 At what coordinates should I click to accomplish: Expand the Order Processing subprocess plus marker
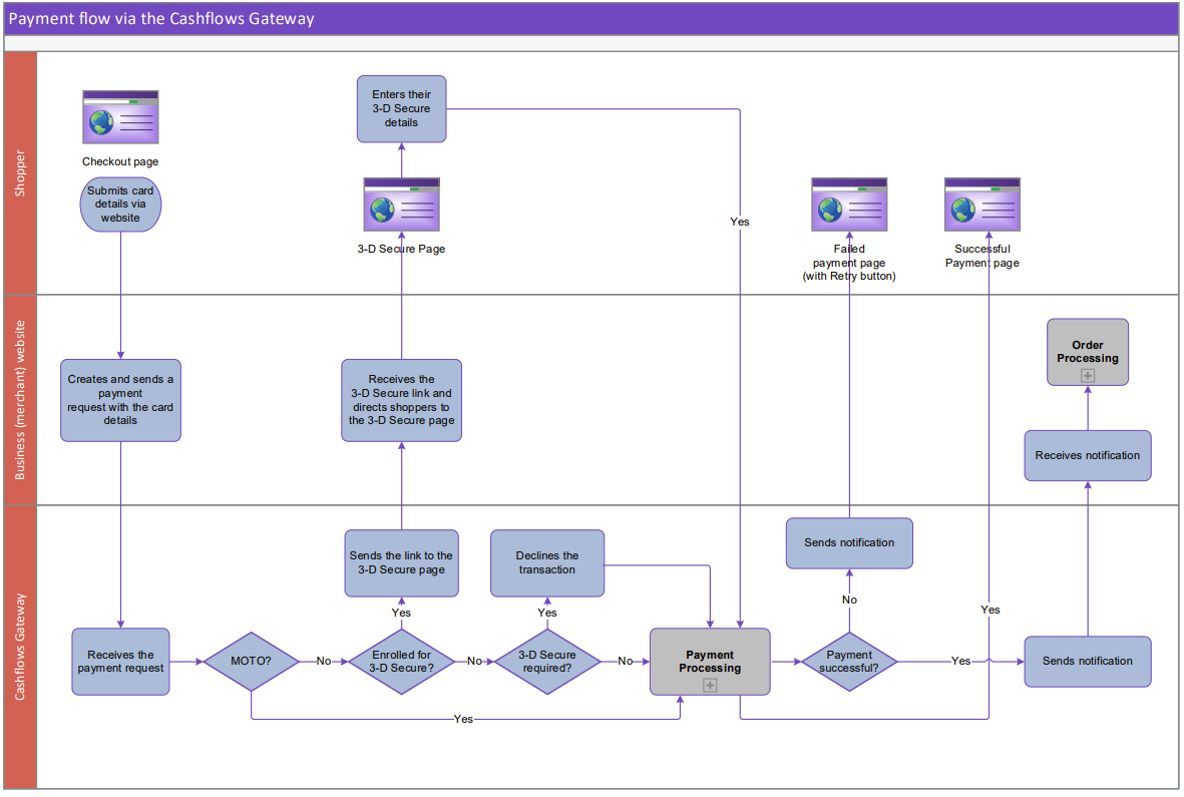coord(1087,375)
